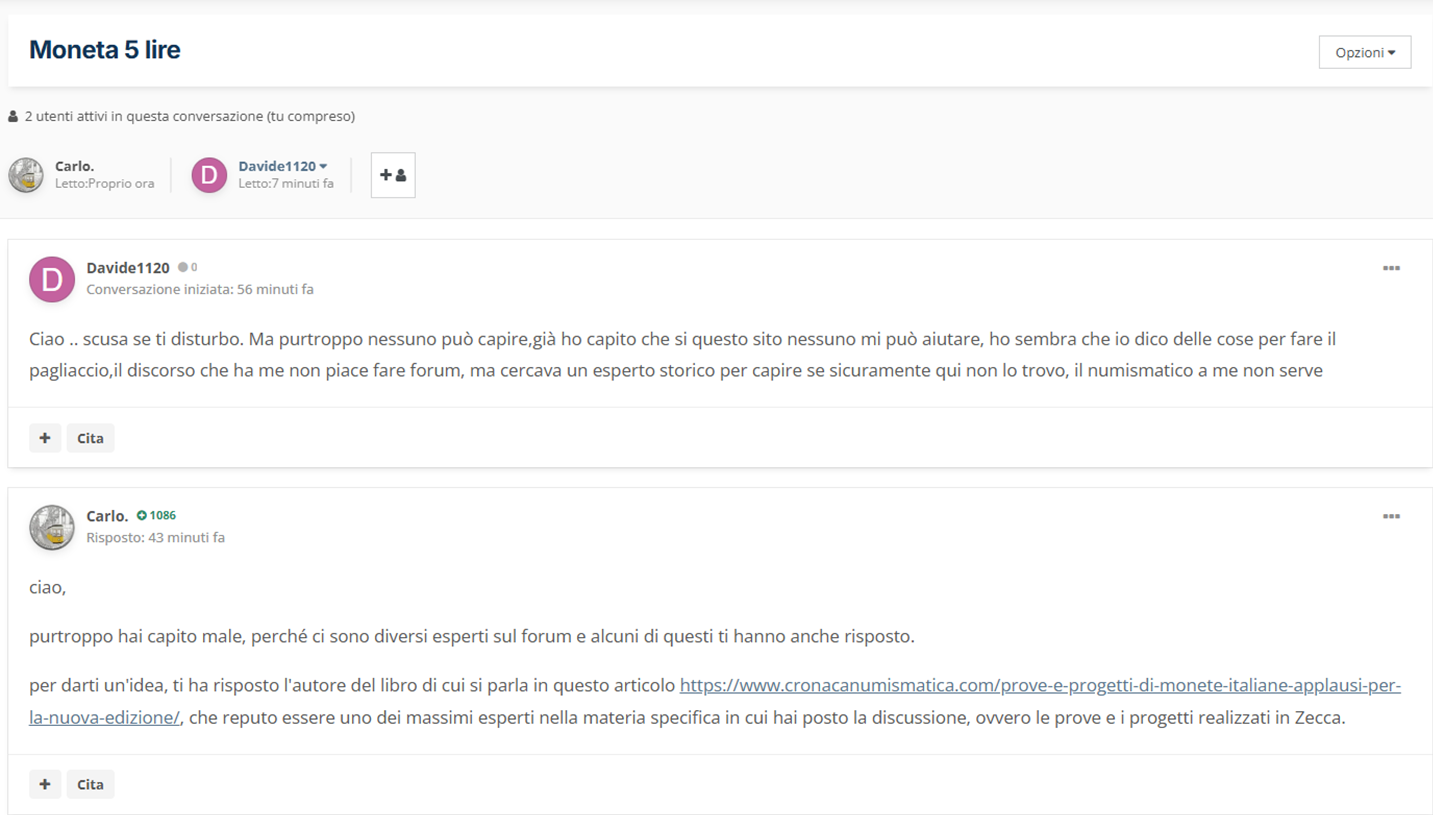Click the "Risposto: 43 minuti fa" timestamp

155,538
